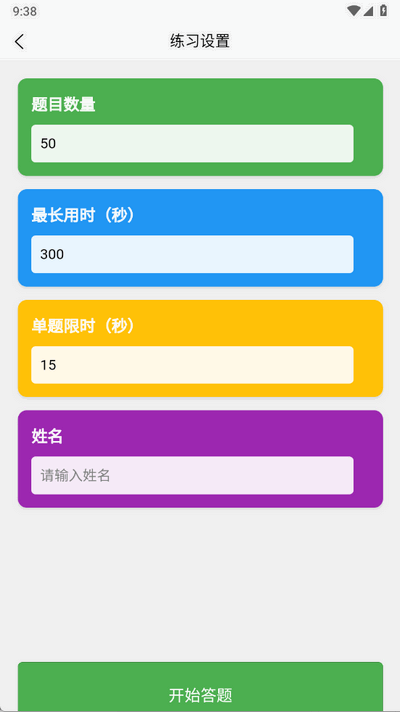This screenshot has height=712, width=400.
Task: Select the purple name card
Action: coord(200,459)
